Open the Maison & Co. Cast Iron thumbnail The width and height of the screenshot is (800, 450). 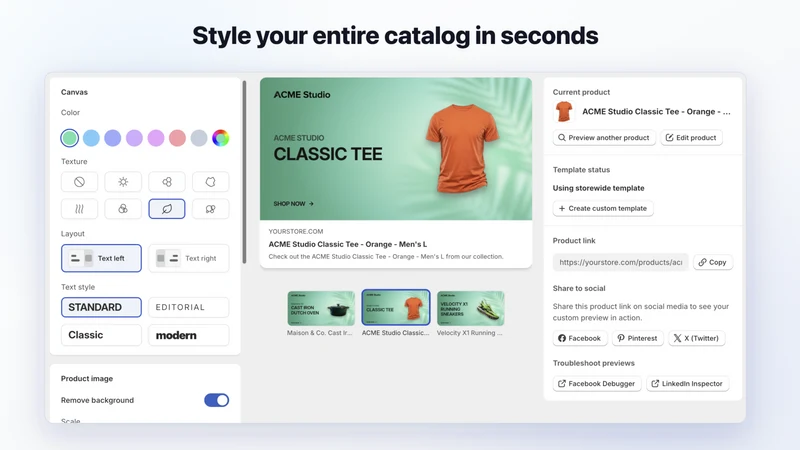pos(321,308)
